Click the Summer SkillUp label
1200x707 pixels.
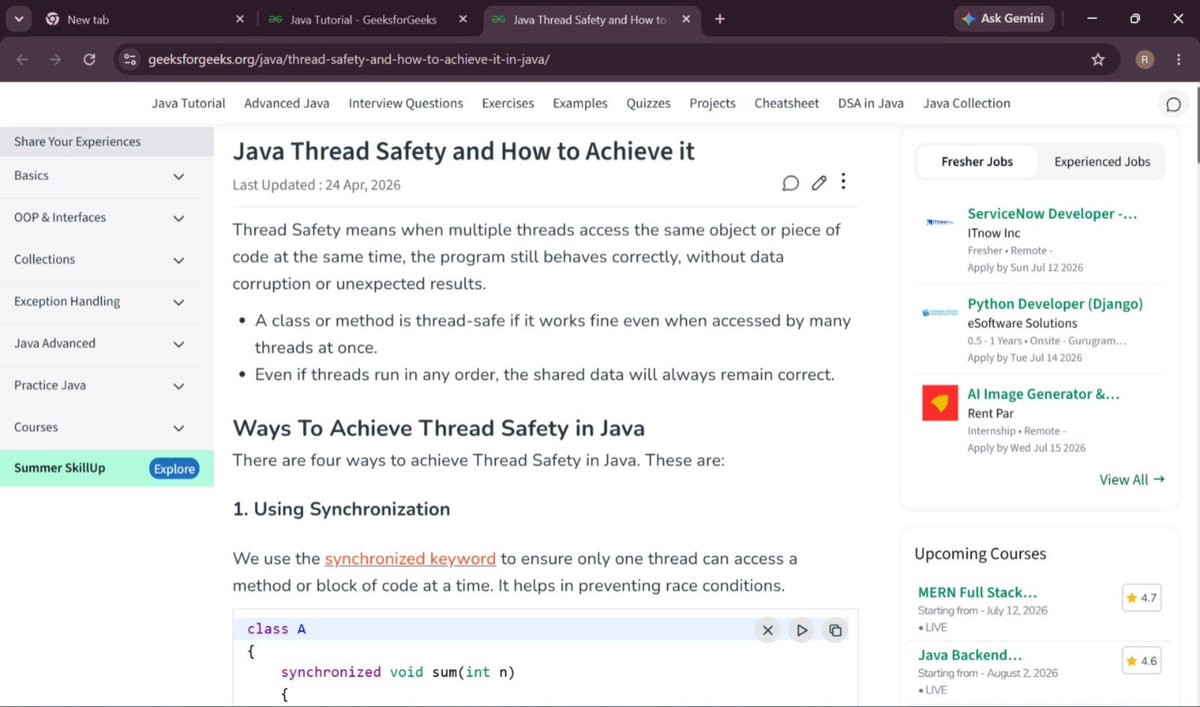(x=59, y=469)
